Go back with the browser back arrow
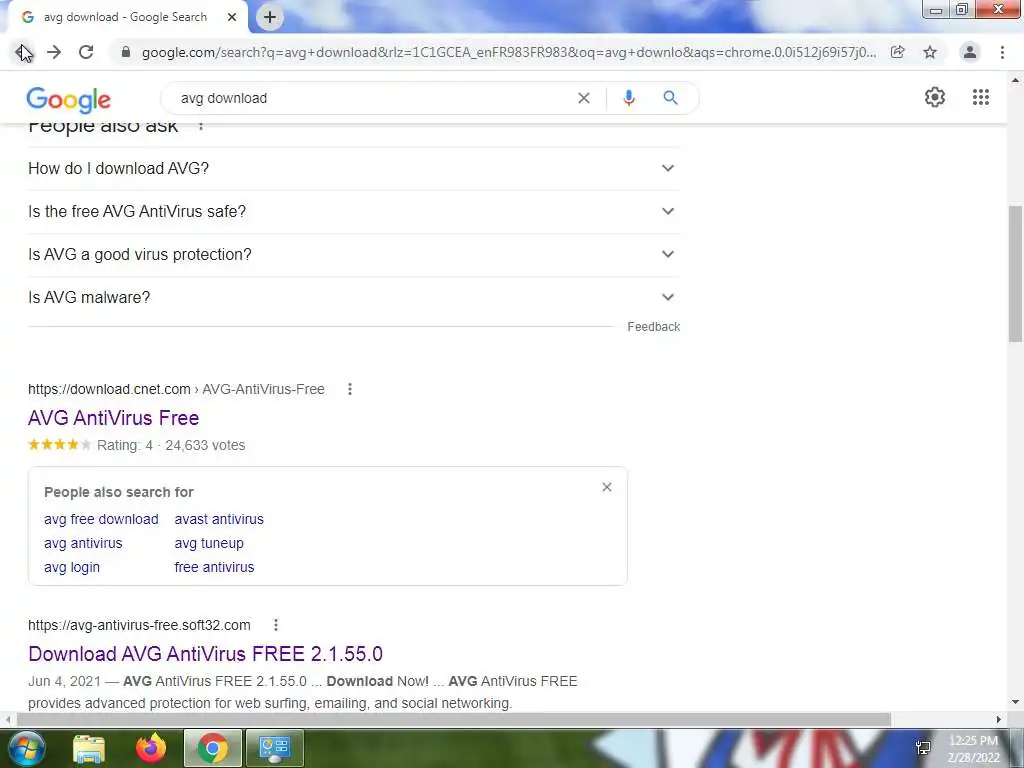The width and height of the screenshot is (1024, 768). point(23,52)
